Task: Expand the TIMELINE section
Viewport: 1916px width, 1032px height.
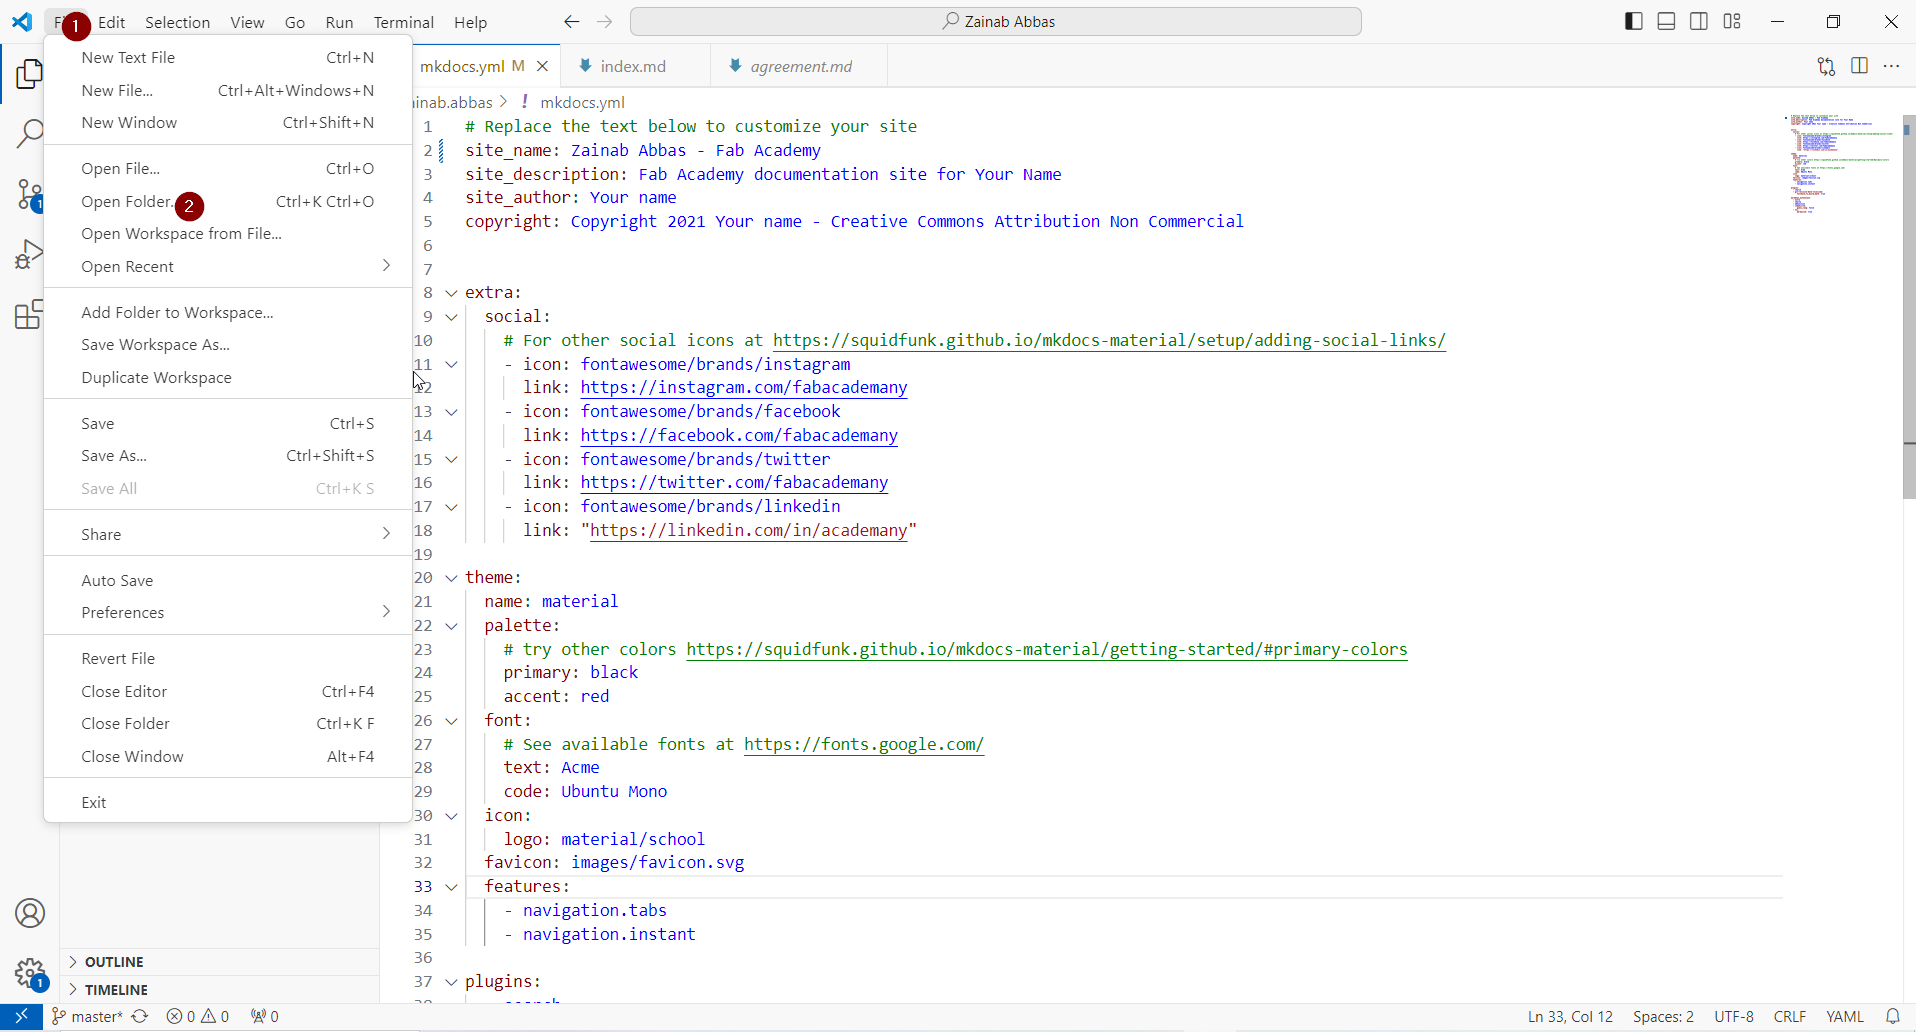Action: coord(220,990)
